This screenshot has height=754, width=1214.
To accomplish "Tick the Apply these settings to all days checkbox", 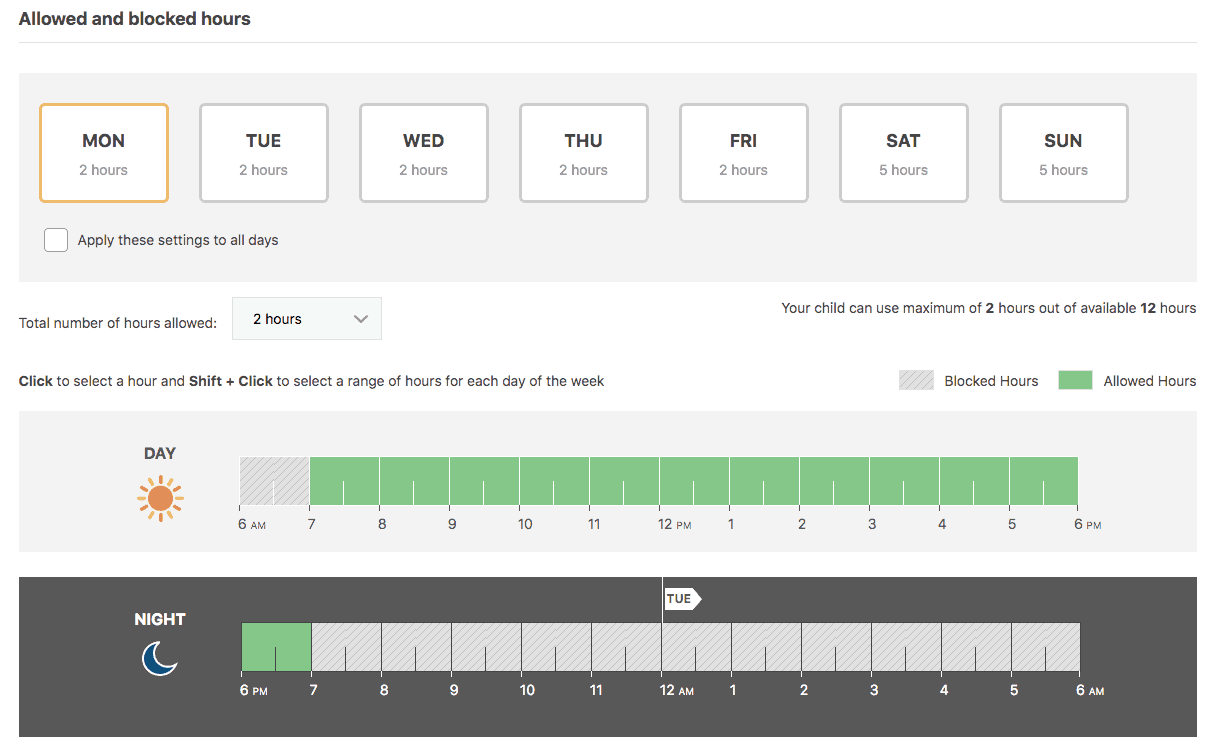I will point(56,240).
